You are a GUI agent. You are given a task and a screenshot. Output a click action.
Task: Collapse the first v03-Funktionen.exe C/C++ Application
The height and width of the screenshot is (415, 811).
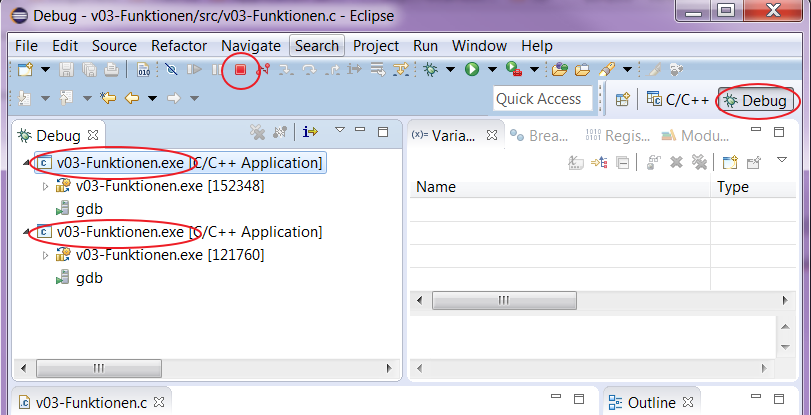click(x=26, y=164)
